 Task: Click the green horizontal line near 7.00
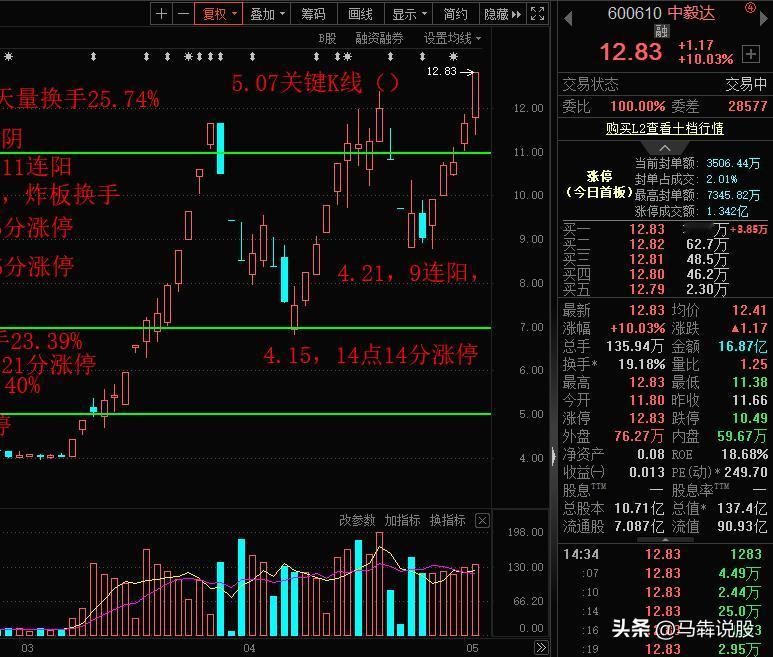click(x=246, y=328)
